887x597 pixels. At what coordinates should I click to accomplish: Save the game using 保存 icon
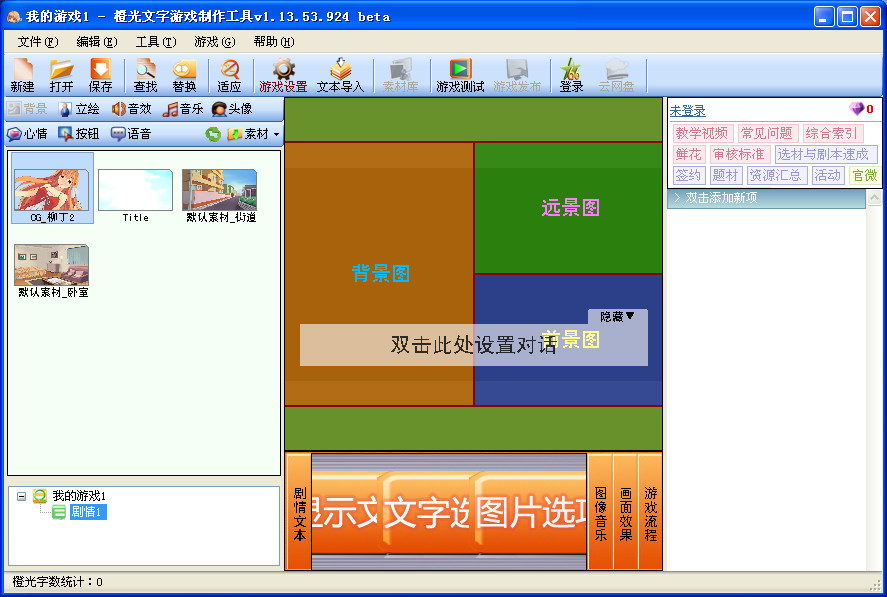[x=100, y=76]
